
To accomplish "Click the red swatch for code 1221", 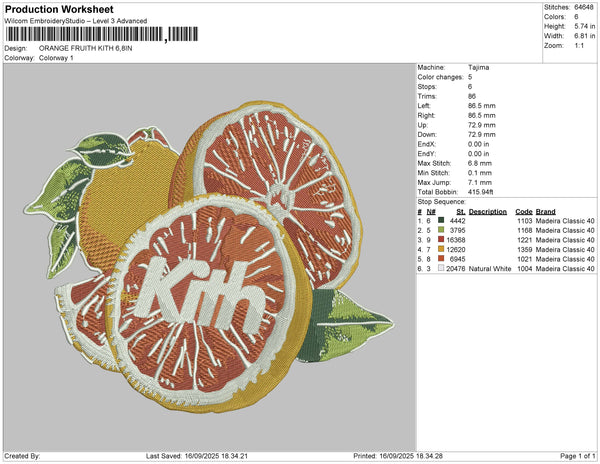I will coord(441,239).
